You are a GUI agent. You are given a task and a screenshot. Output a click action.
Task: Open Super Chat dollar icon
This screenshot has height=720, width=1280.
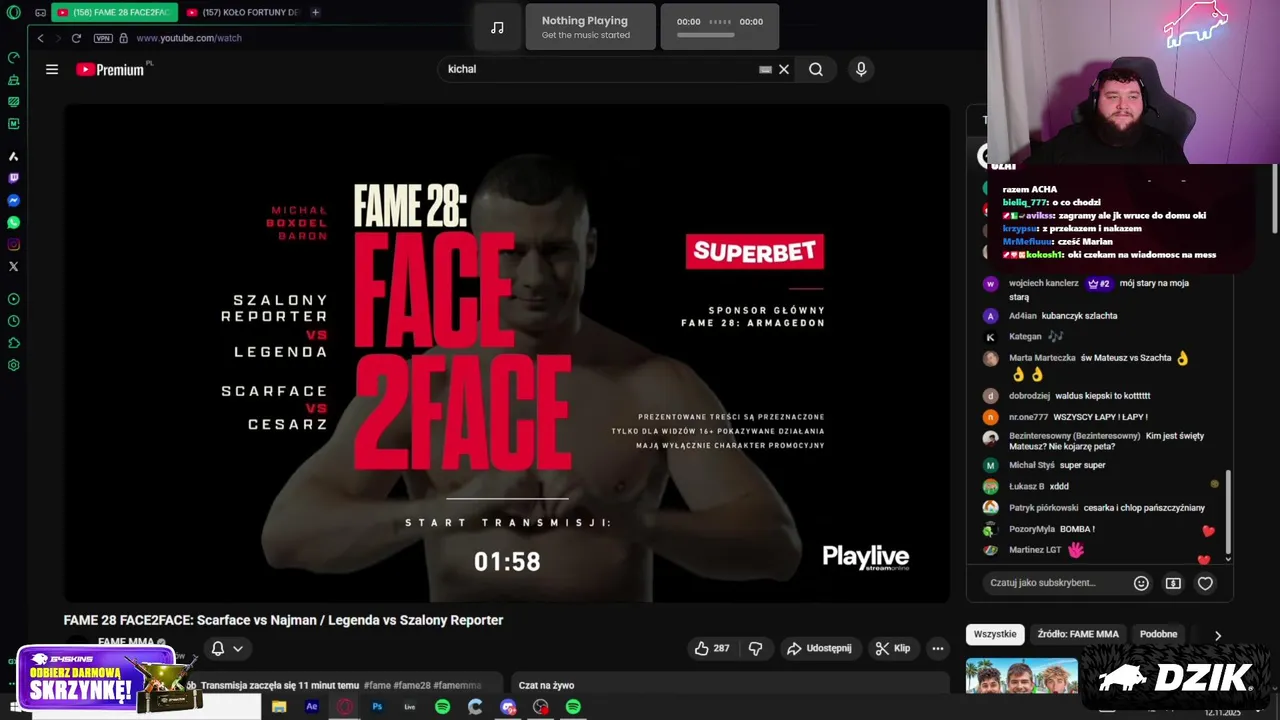(1173, 583)
